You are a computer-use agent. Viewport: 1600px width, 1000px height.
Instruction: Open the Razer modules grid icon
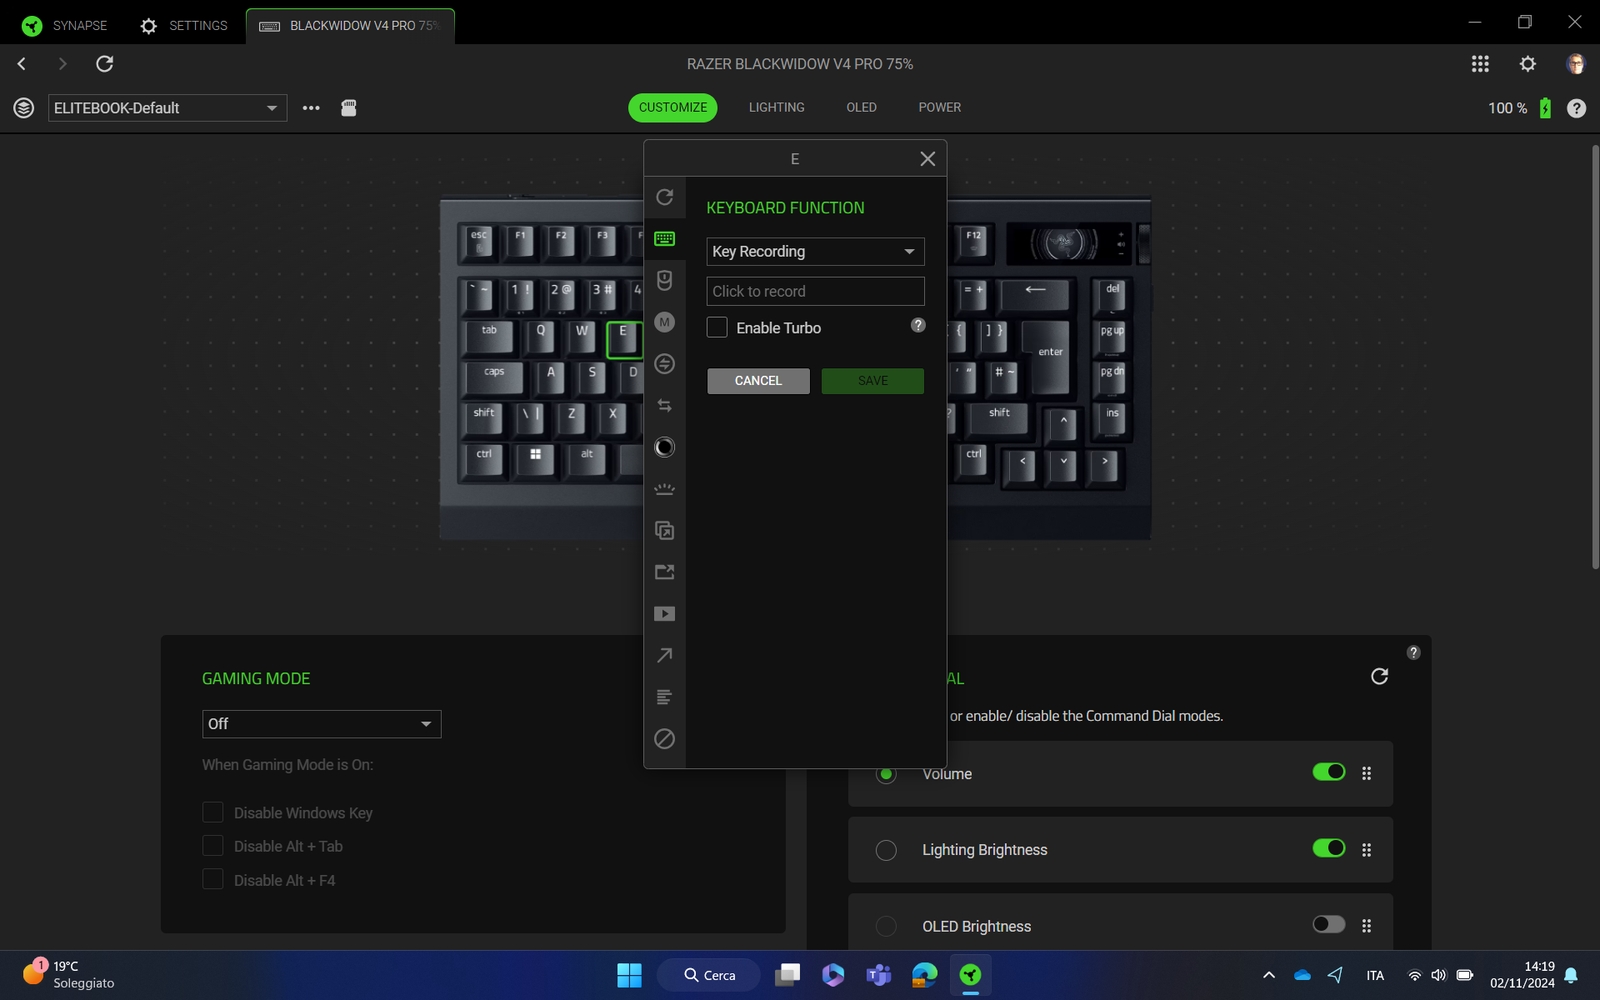click(1480, 64)
